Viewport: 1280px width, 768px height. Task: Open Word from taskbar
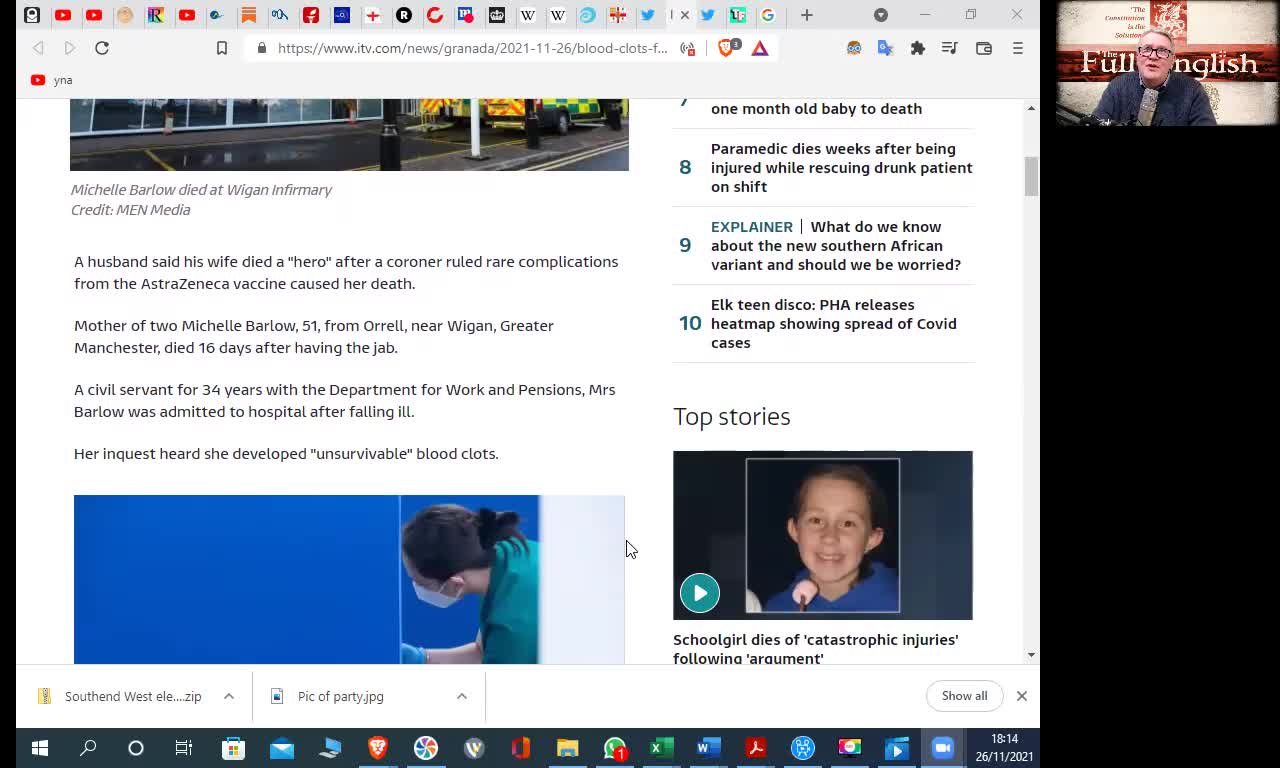tap(708, 748)
